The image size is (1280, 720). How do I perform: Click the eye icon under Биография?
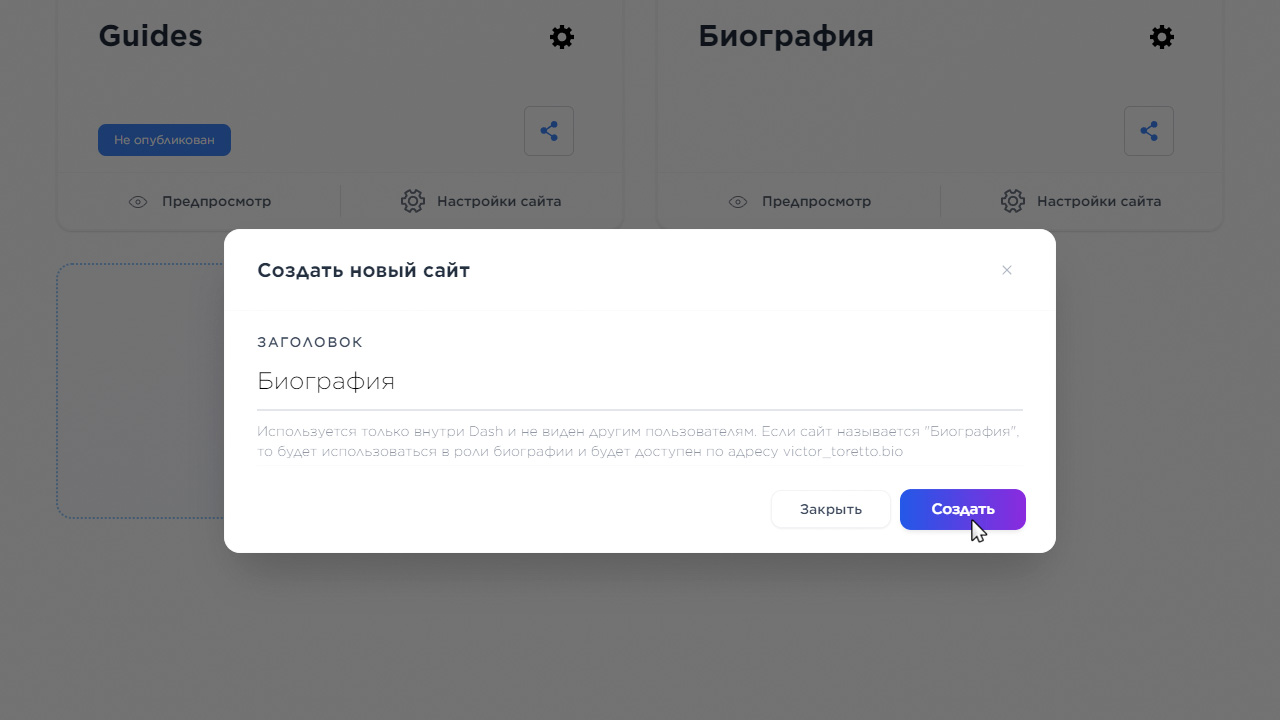(x=738, y=202)
